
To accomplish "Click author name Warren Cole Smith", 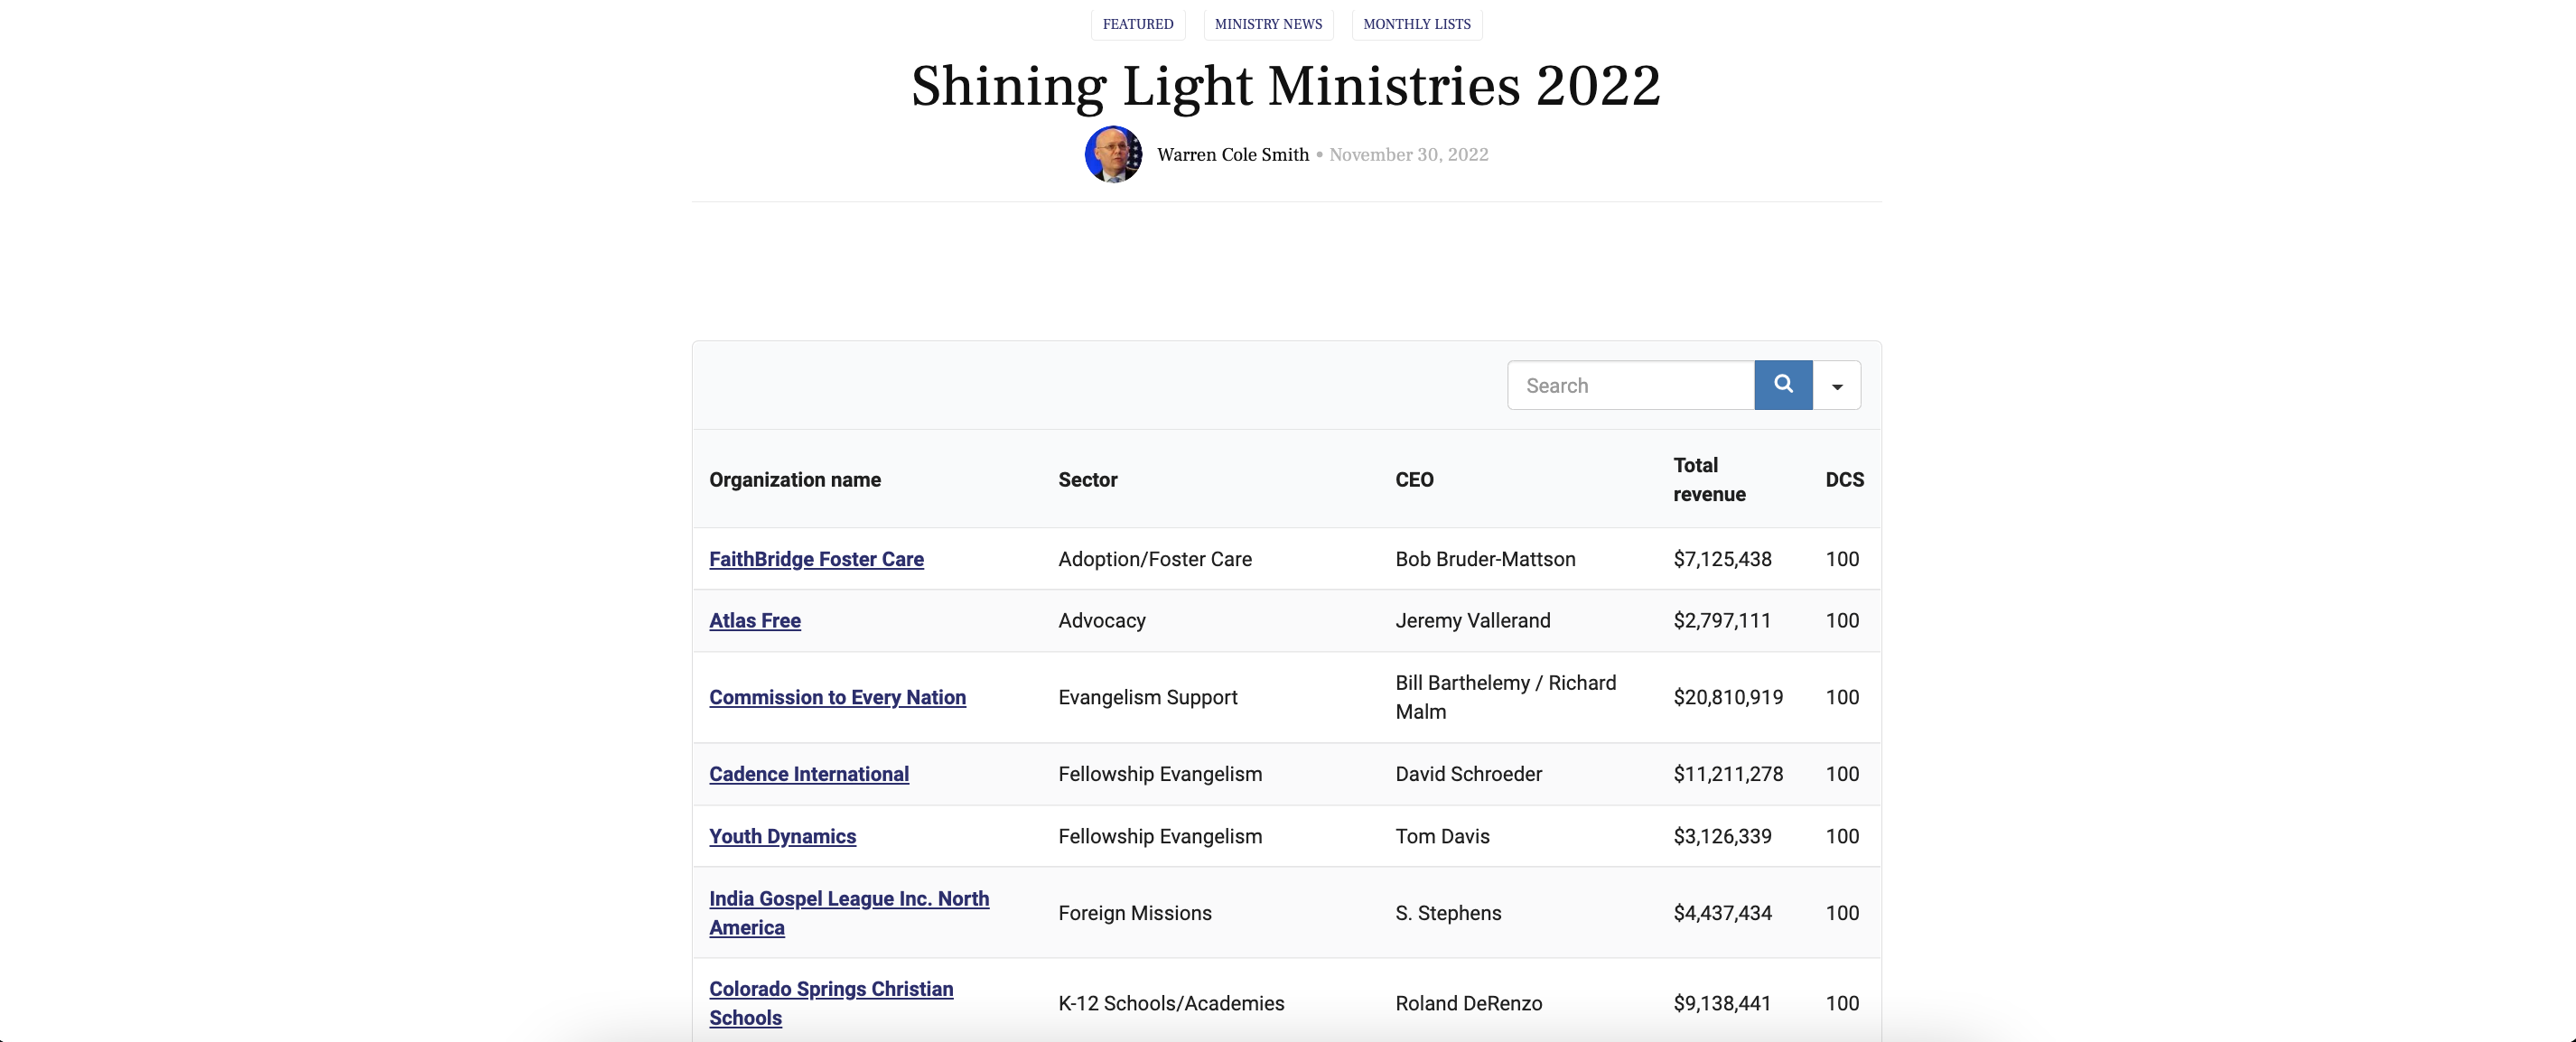I will click(1233, 154).
